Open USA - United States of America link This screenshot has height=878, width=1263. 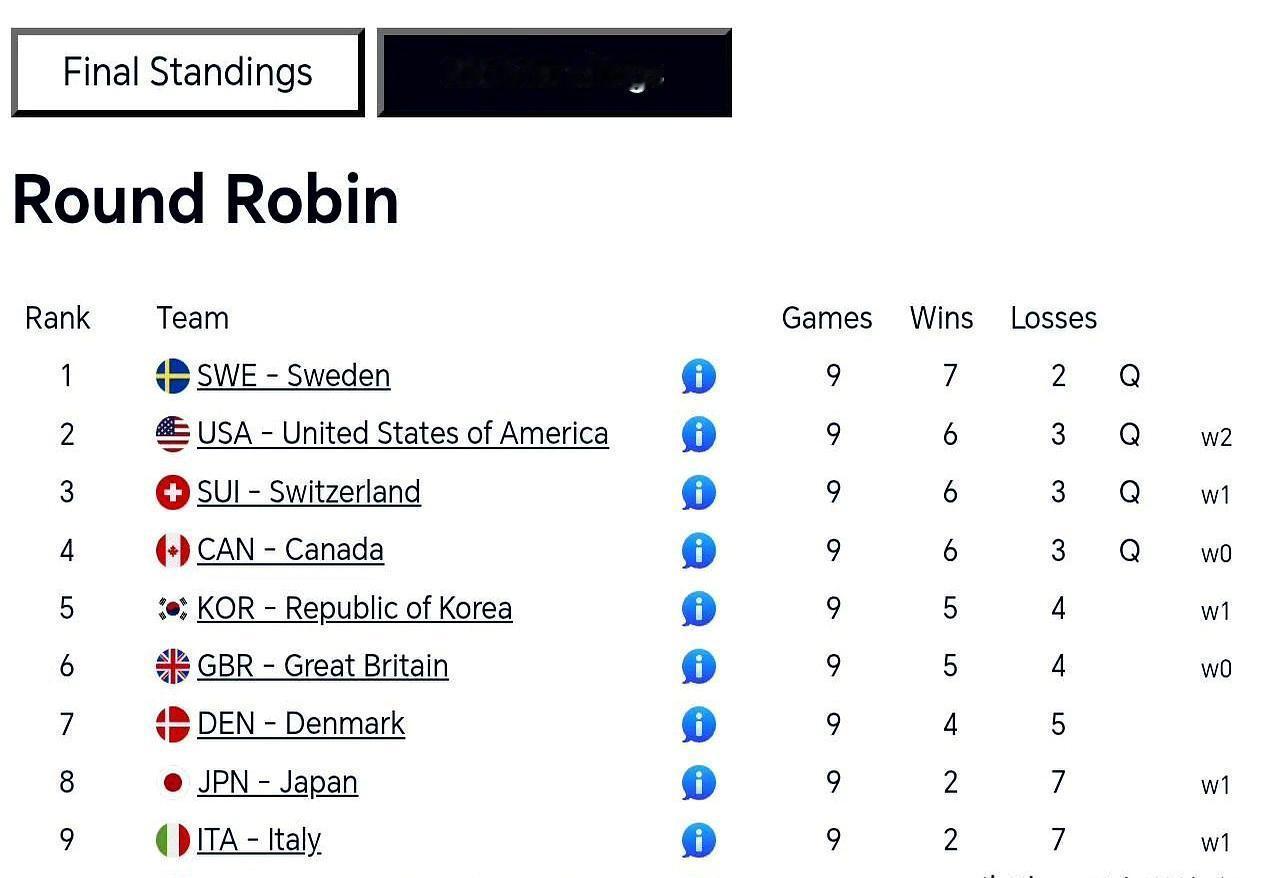click(x=402, y=434)
